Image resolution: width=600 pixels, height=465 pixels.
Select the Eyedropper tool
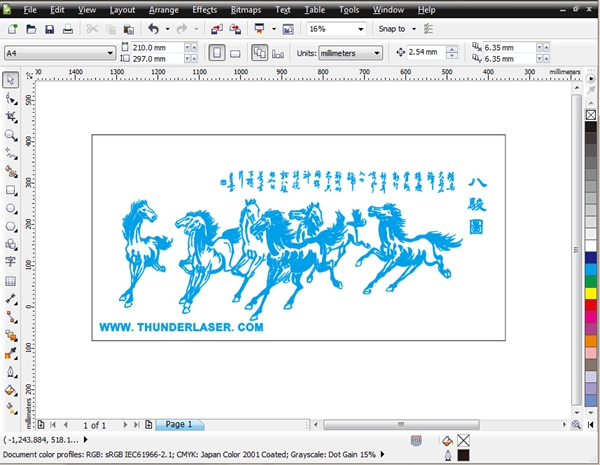tap(10, 354)
